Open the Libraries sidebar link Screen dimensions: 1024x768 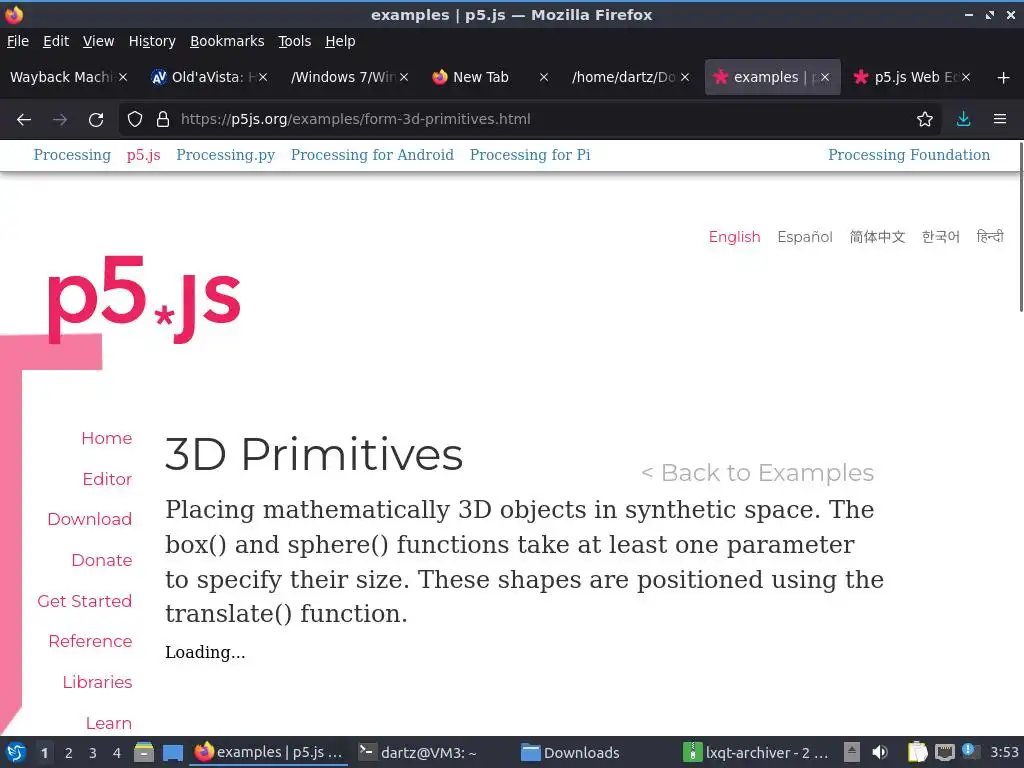click(97, 682)
